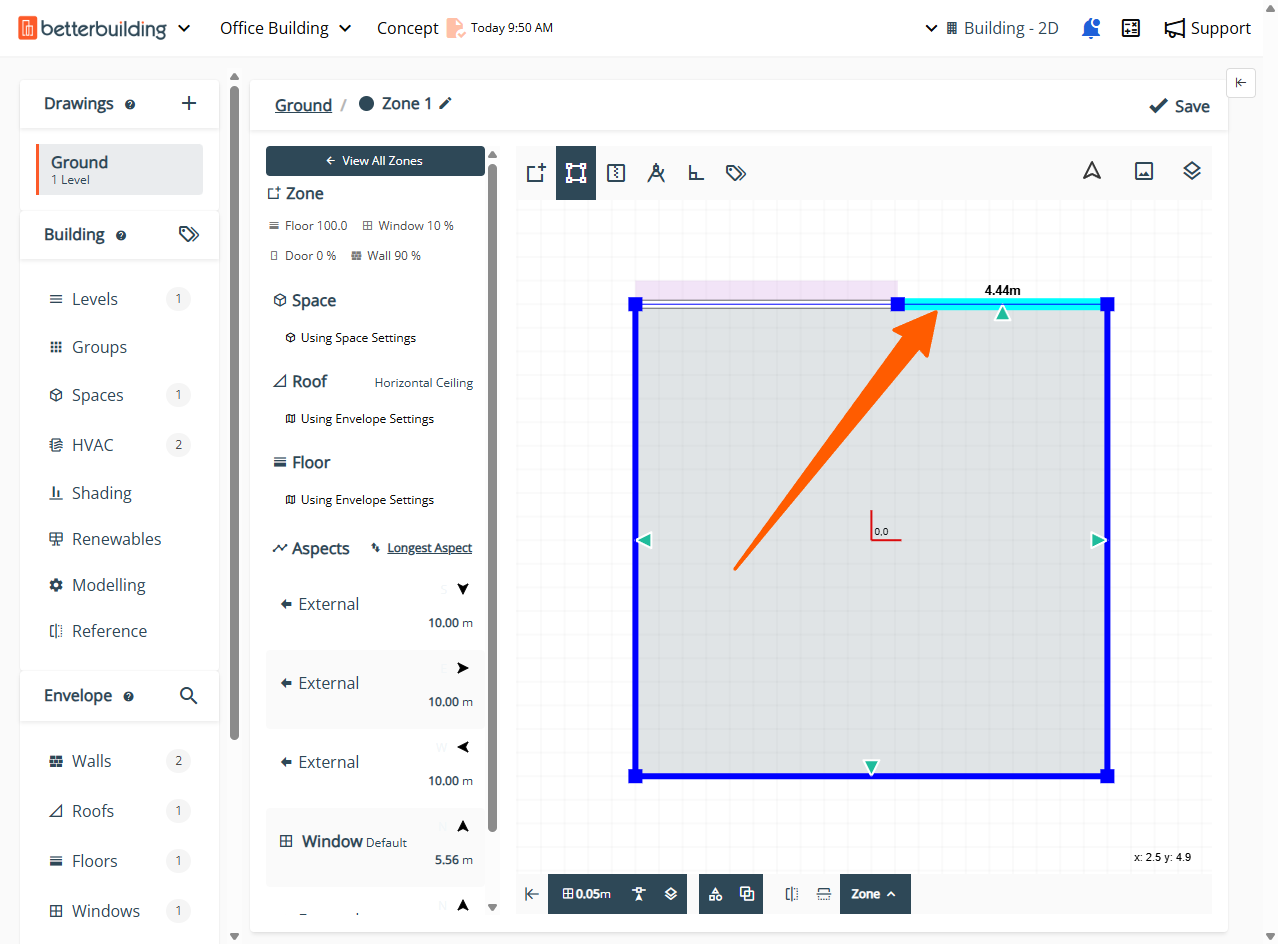Click the top-center blue vertex handle
Screen dimensions: 1278x944
coord(897,304)
